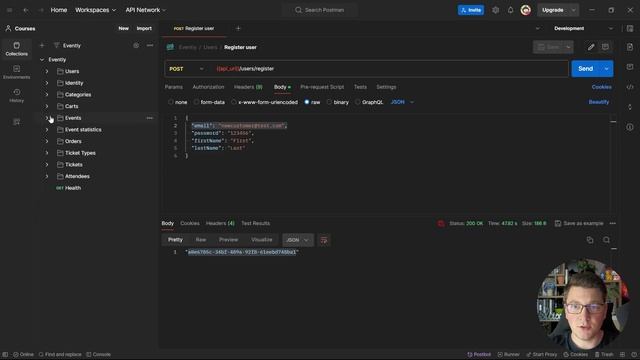Click the Upgrade button

tap(553, 10)
